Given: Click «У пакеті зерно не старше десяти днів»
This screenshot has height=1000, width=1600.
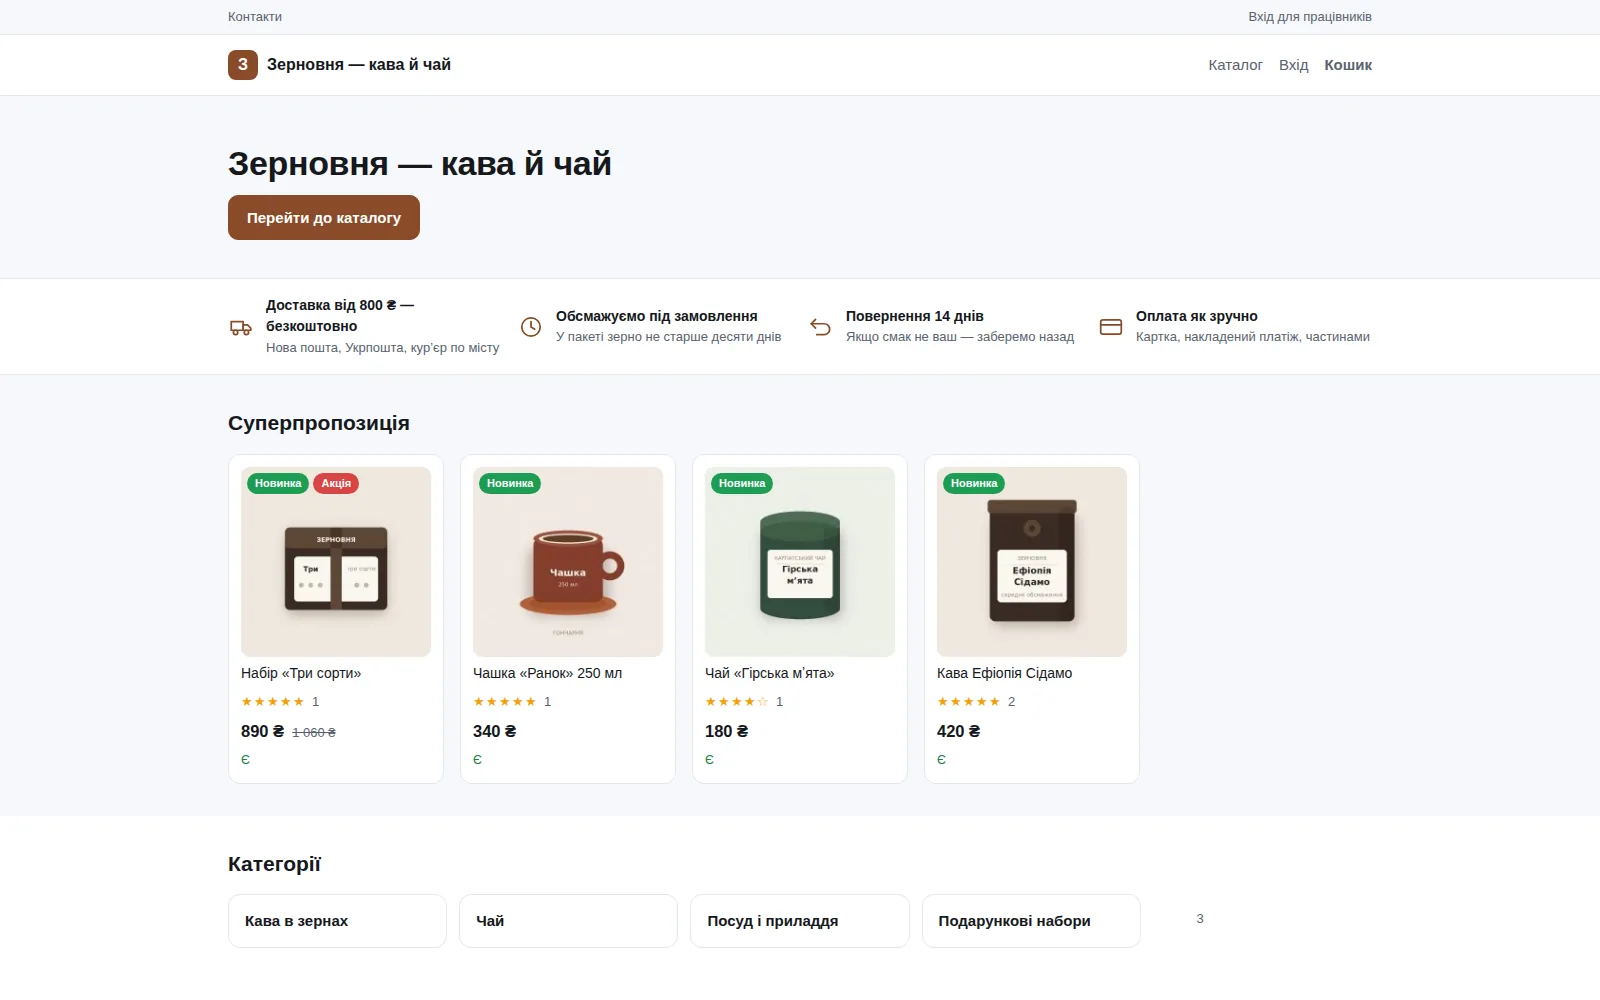Looking at the screenshot, I should click(x=668, y=337).
